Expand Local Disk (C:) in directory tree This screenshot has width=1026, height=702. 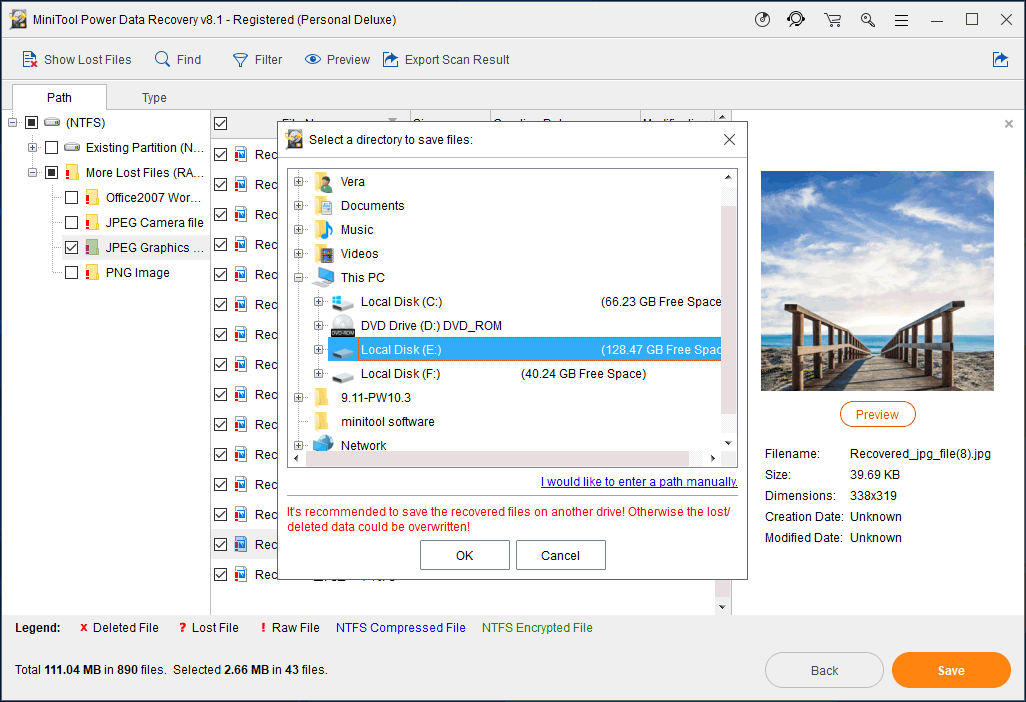point(318,302)
